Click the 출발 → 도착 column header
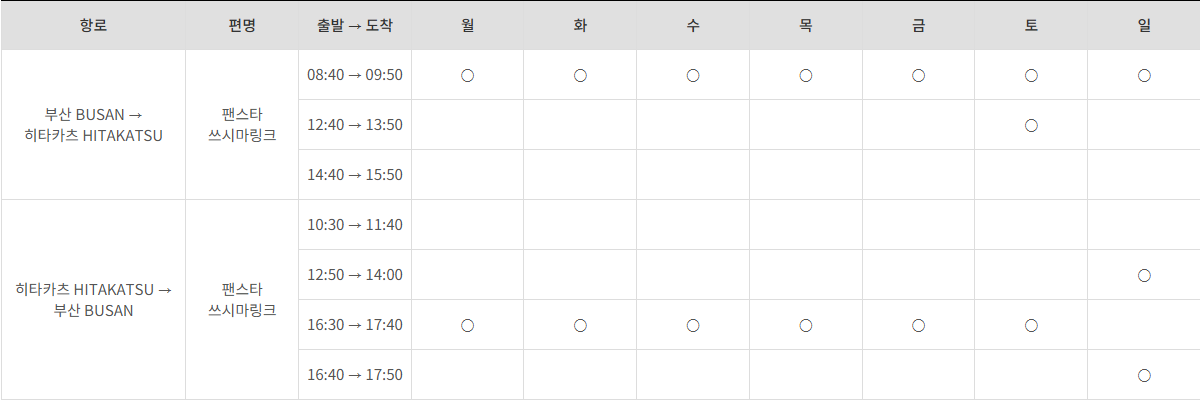Image resolution: width=1200 pixels, height=403 pixels. click(355, 25)
